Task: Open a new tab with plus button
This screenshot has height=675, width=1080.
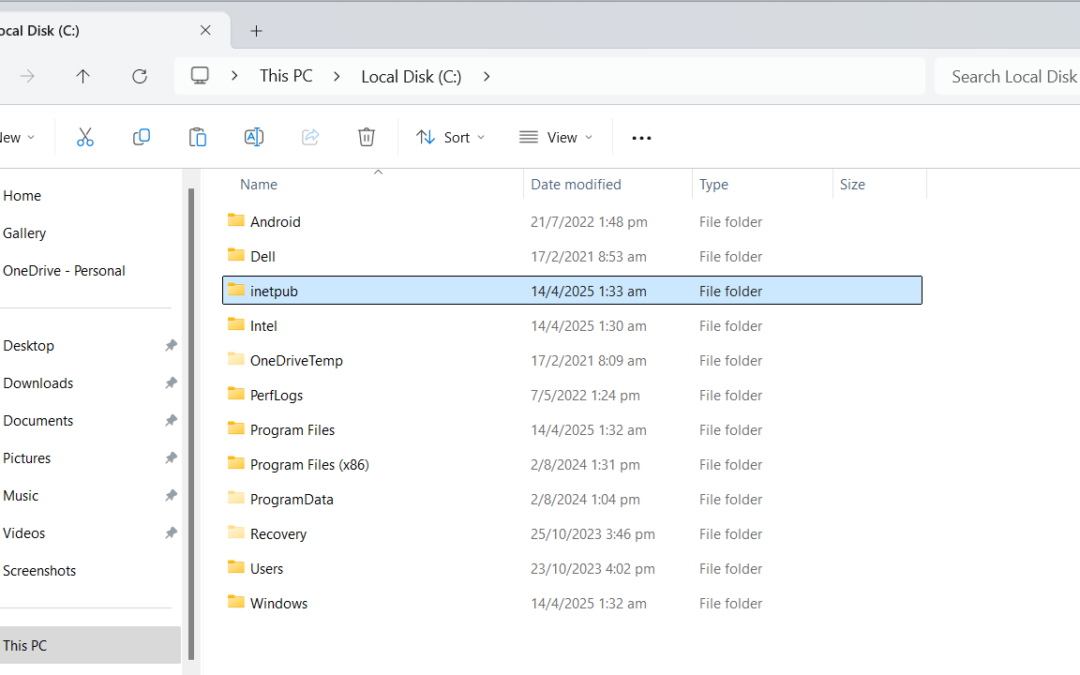Action: tap(256, 31)
